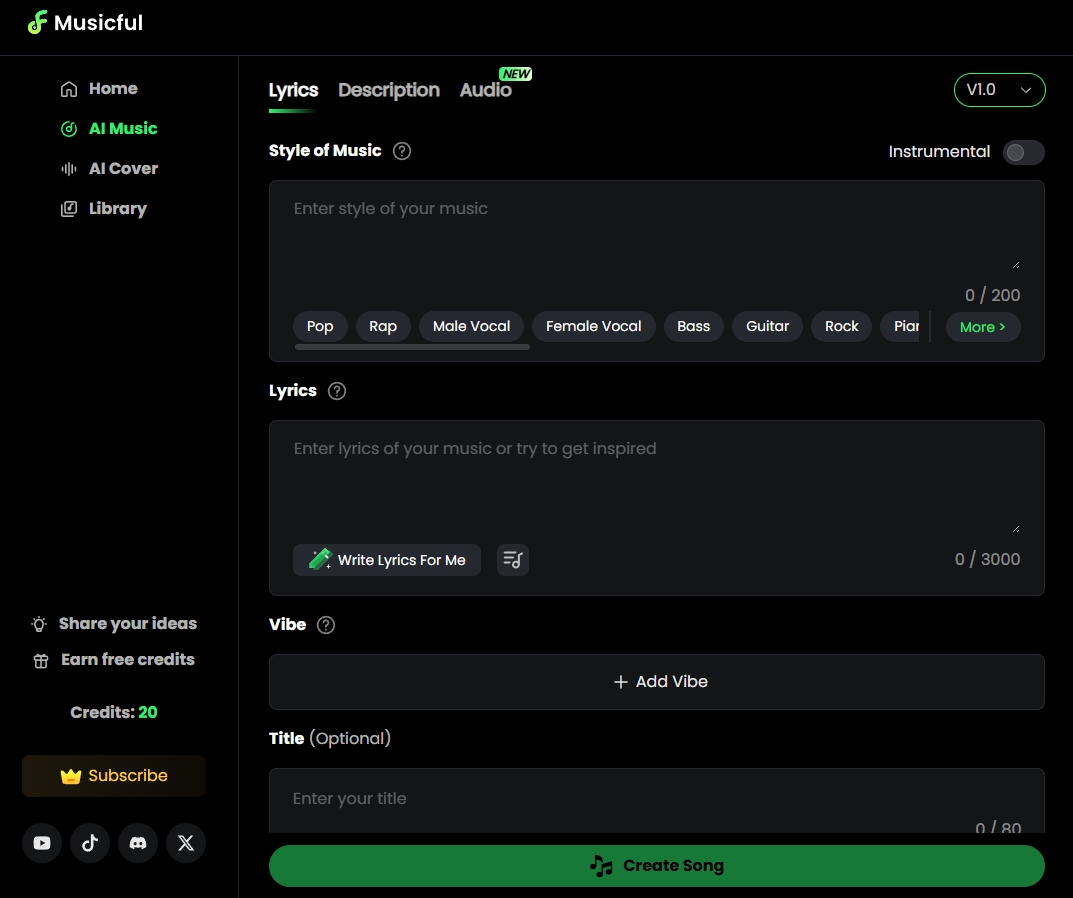Click the crown icon on Subscribe
The image size is (1073, 898).
[x=70, y=776]
